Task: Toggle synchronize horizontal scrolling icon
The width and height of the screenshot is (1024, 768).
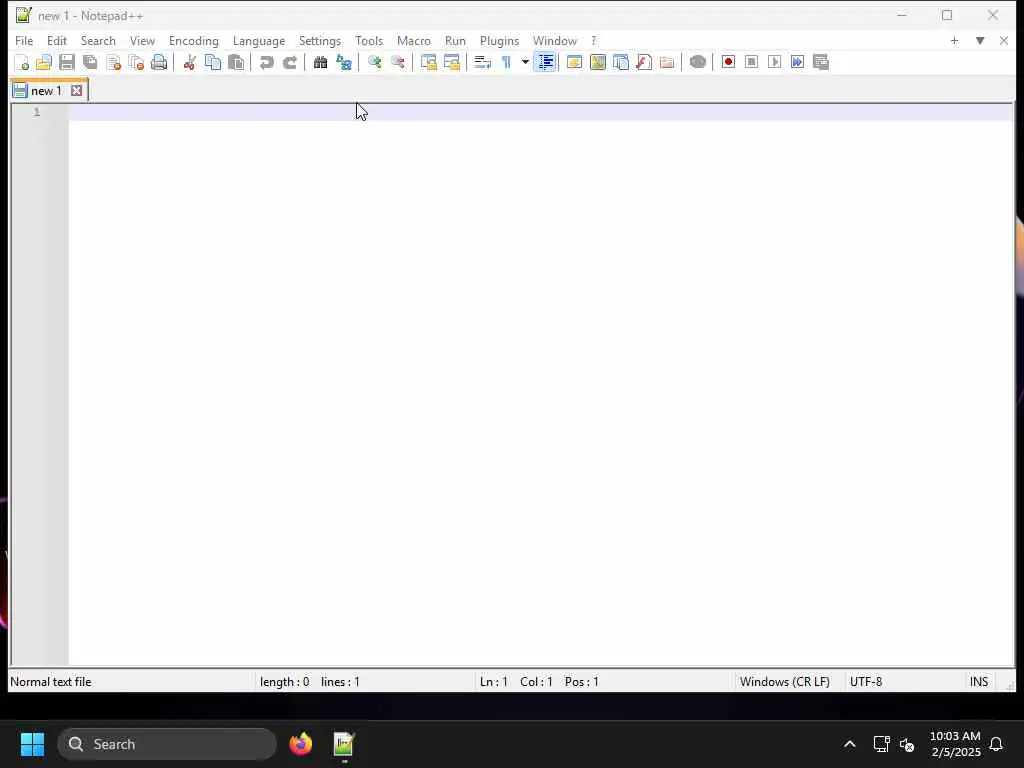Action: (452, 62)
